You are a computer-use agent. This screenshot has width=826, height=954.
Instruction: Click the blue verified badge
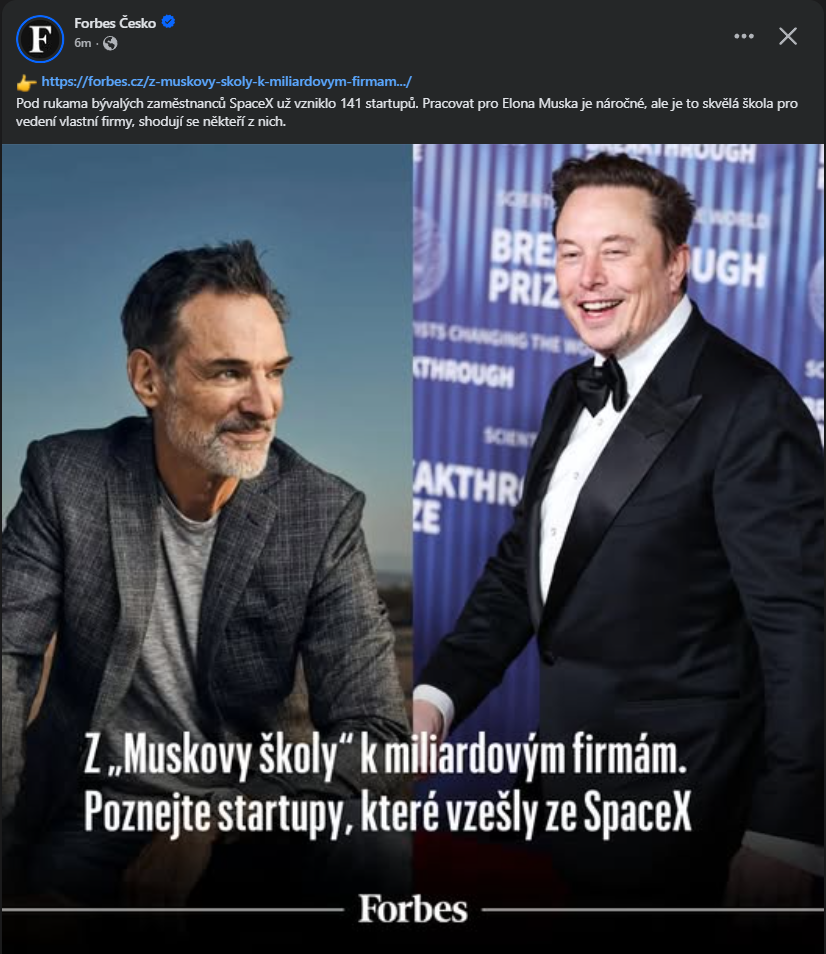[x=168, y=22]
